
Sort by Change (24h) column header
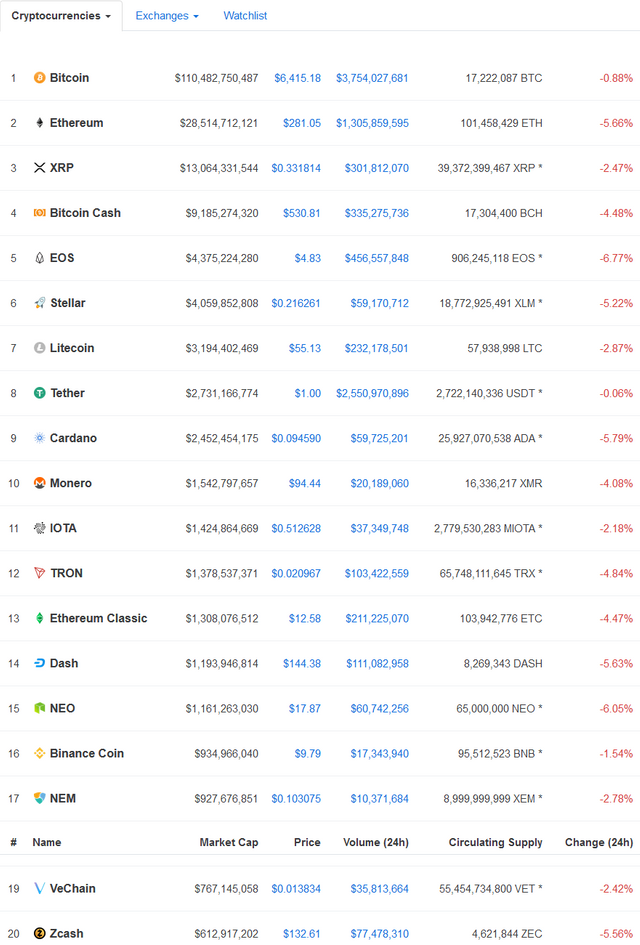(x=598, y=842)
